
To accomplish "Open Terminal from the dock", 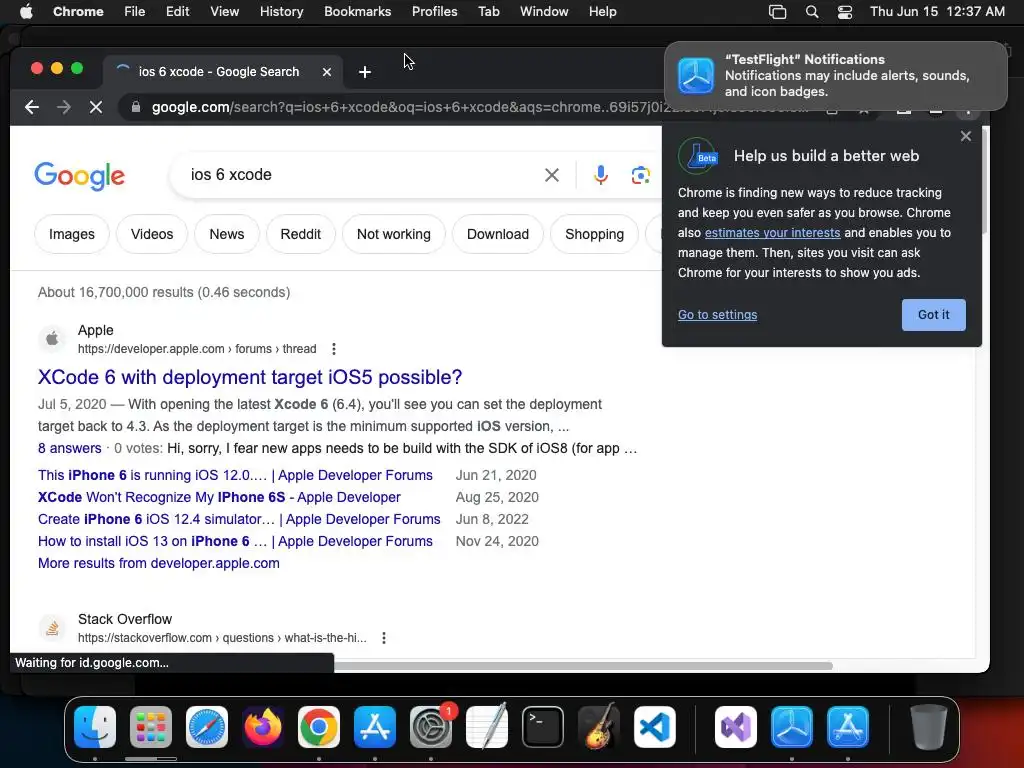I will [x=543, y=727].
